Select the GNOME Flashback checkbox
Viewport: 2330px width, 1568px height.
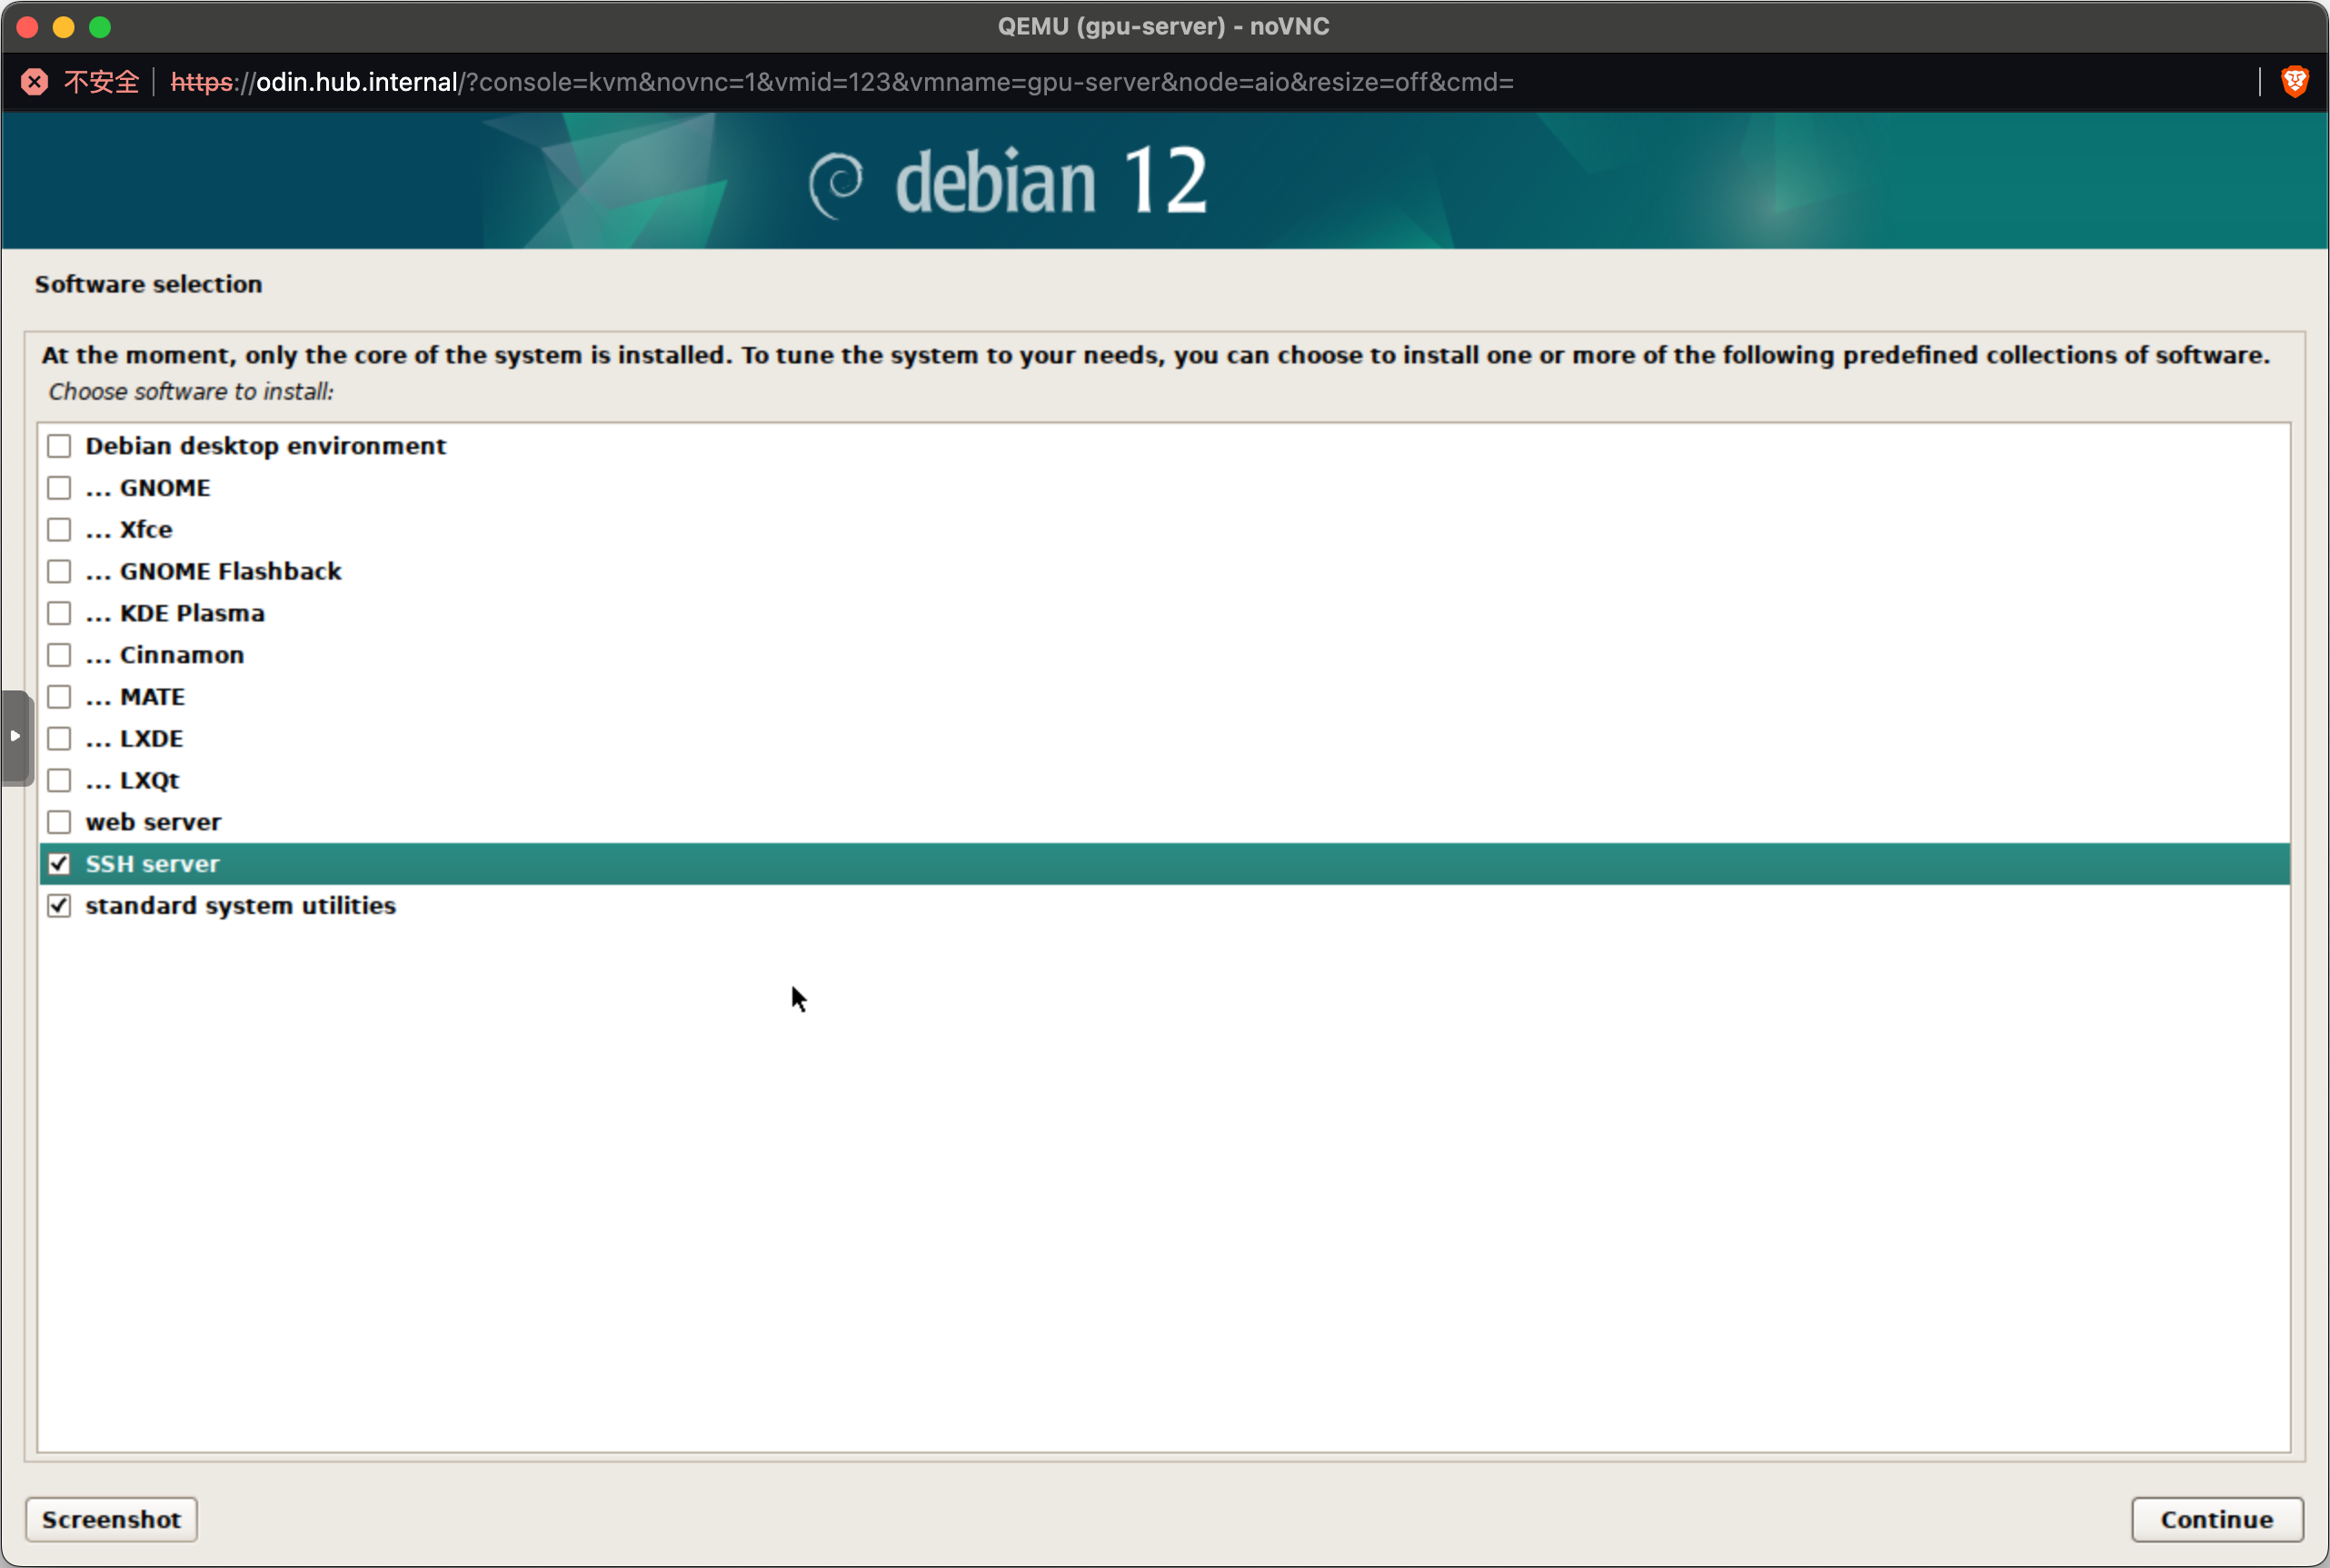click(59, 571)
